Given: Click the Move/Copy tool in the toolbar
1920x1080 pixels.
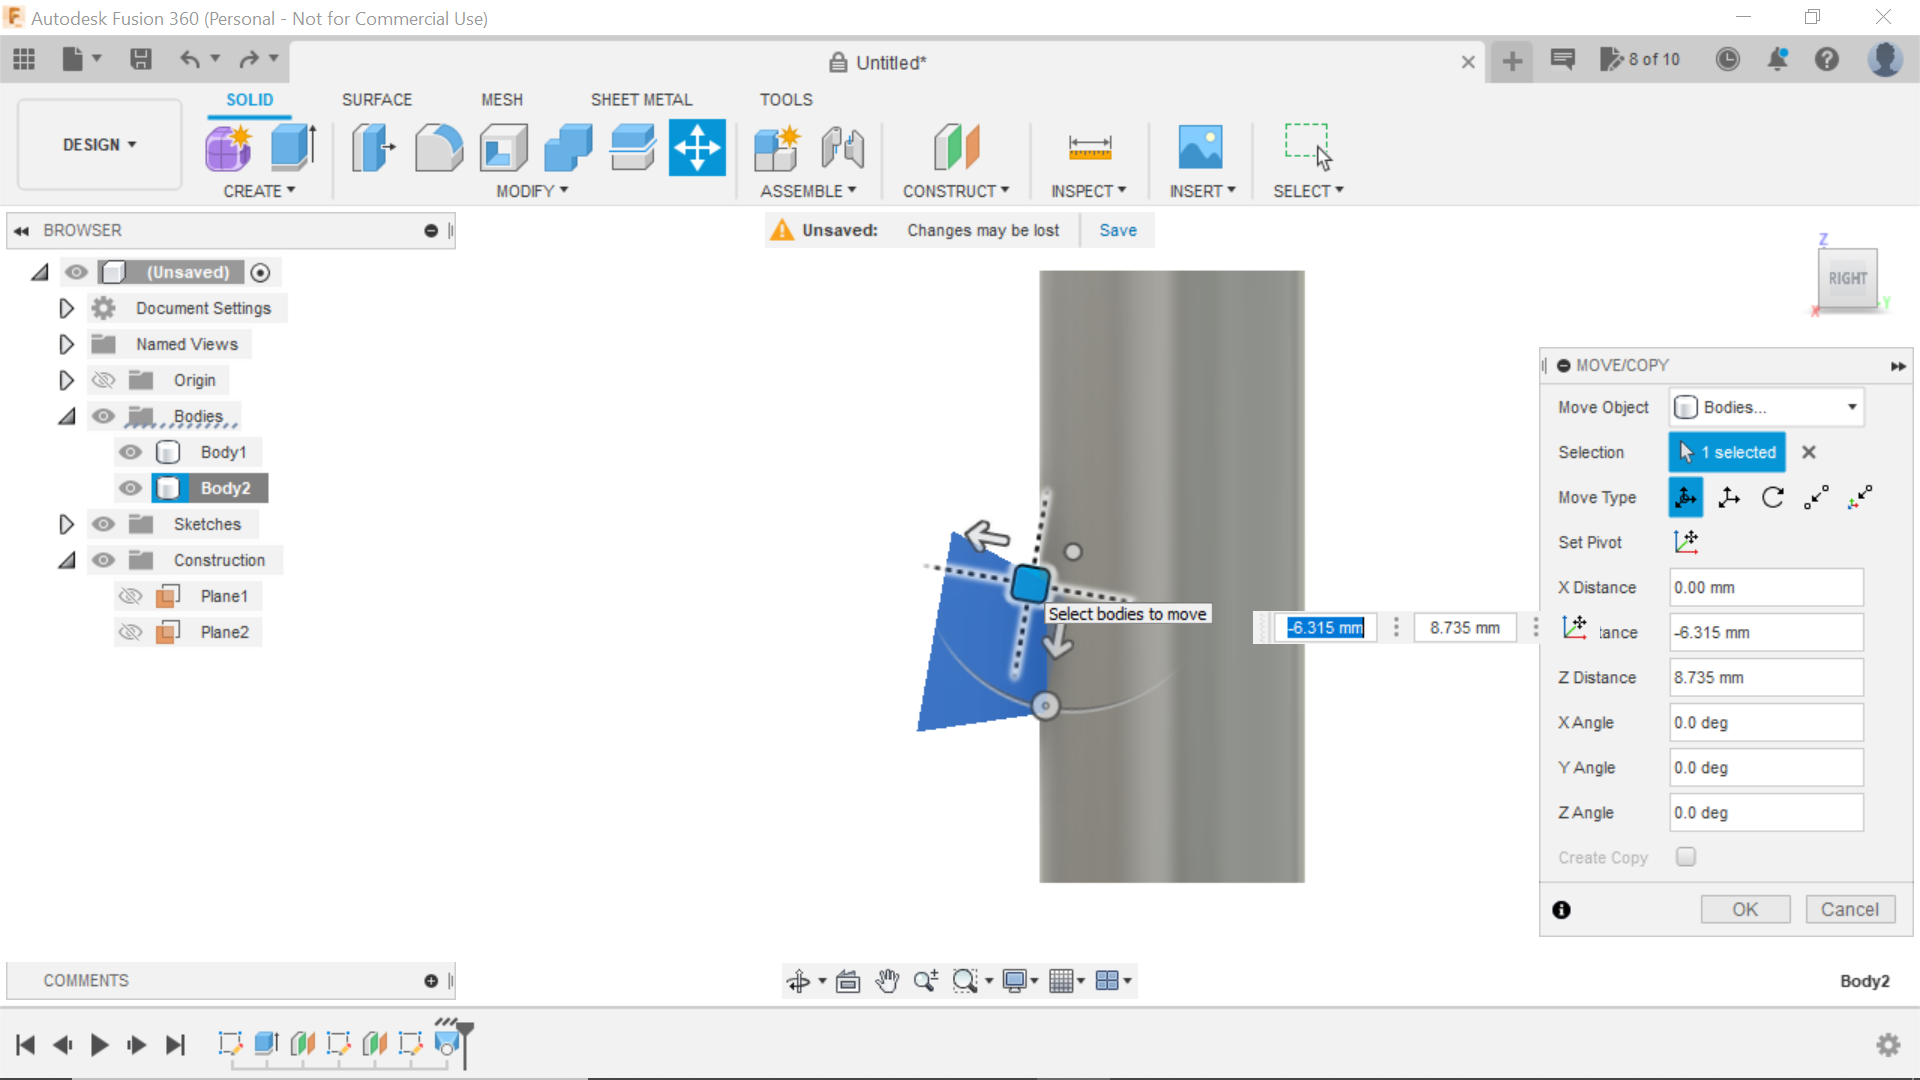Looking at the screenshot, I should coord(696,146).
